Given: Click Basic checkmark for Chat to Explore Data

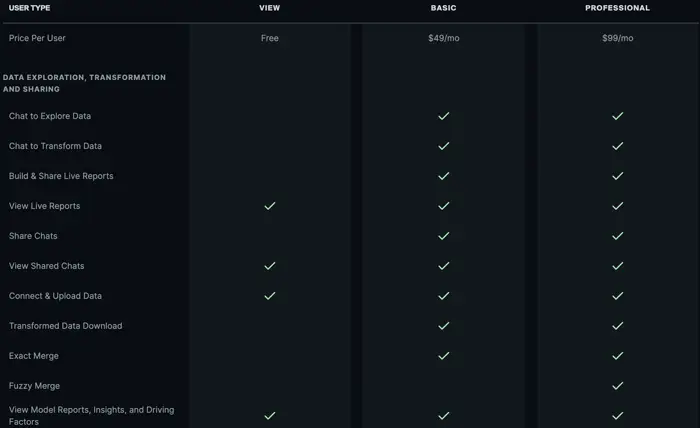Looking at the screenshot, I should click(443, 116).
